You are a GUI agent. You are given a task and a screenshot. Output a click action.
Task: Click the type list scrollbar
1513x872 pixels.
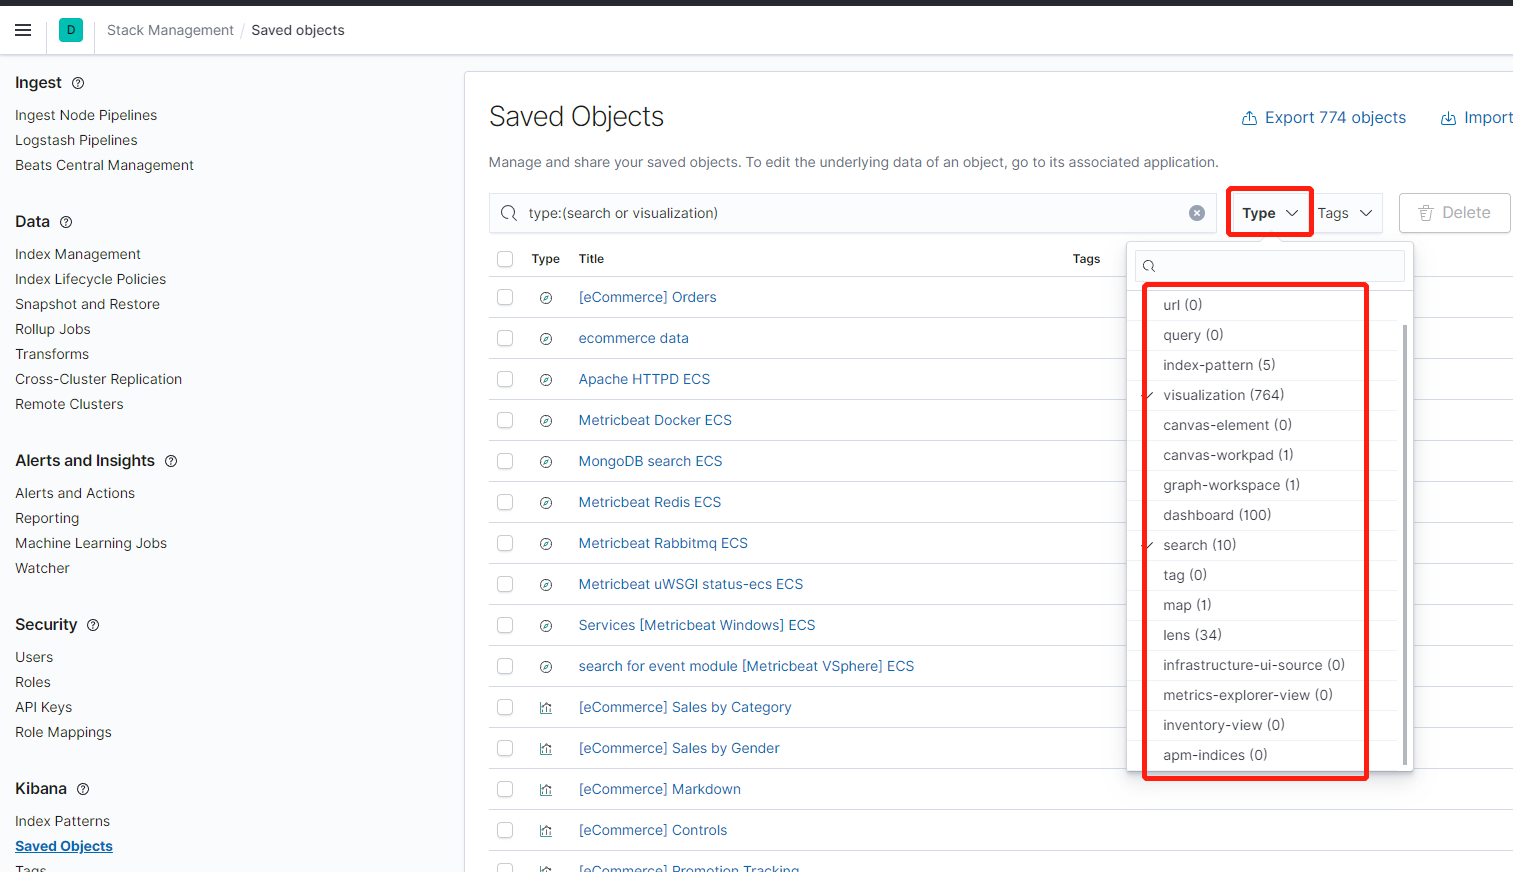coord(1405,545)
